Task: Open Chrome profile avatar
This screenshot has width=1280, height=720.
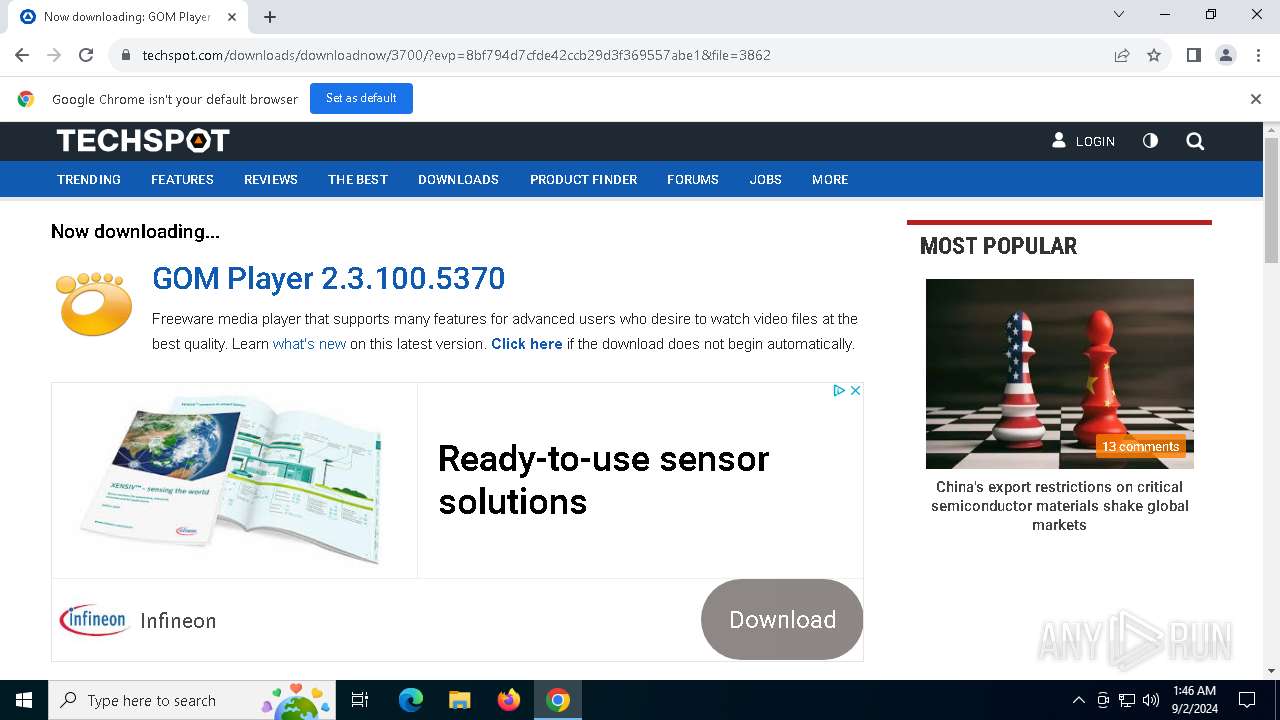Action: [1226, 55]
